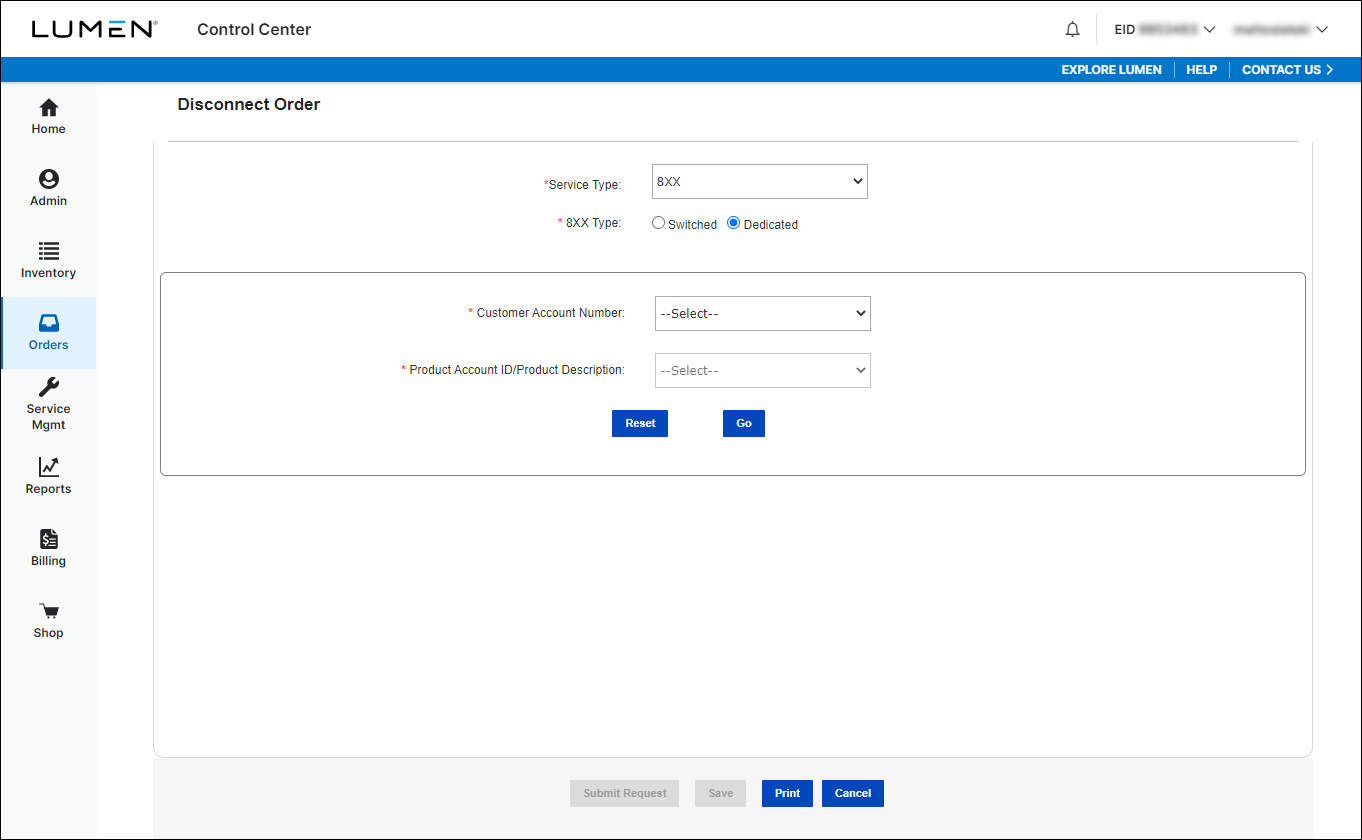Image resolution: width=1362 pixels, height=840 pixels.
Task: Select the Switched radio button
Action: tap(658, 223)
